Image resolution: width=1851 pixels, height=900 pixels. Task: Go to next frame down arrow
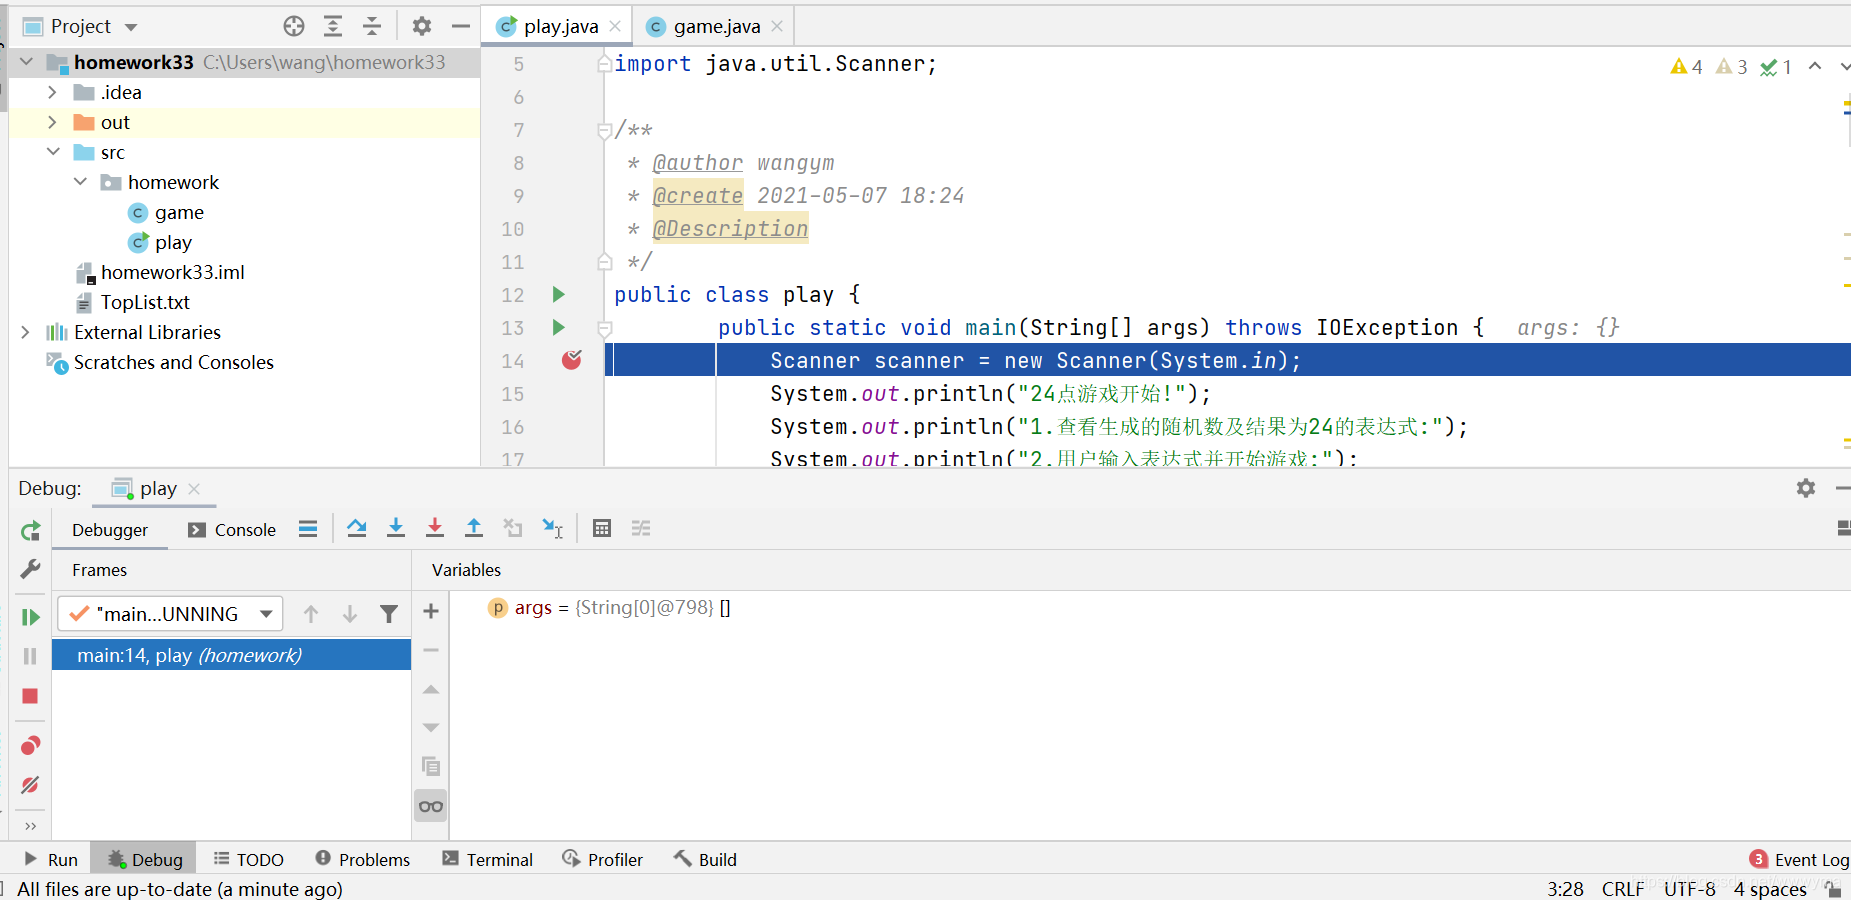[350, 614]
